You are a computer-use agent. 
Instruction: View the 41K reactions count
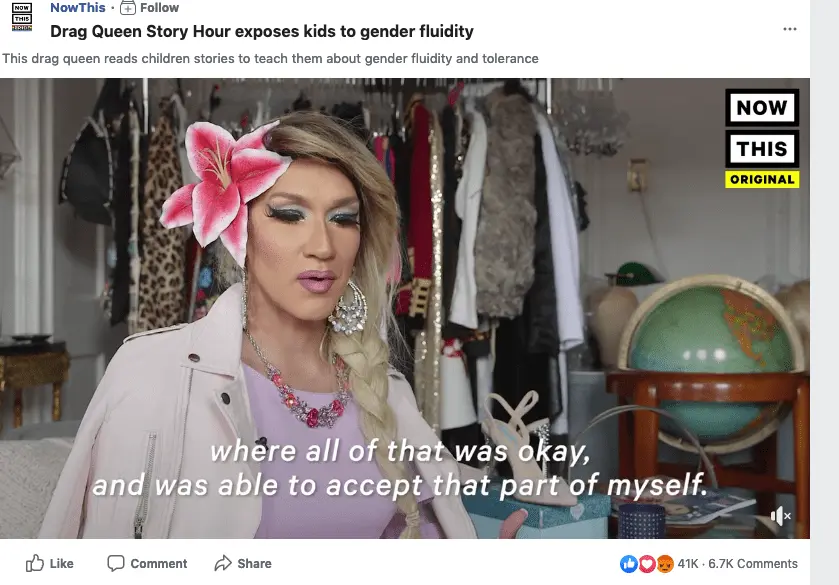point(688,564)
